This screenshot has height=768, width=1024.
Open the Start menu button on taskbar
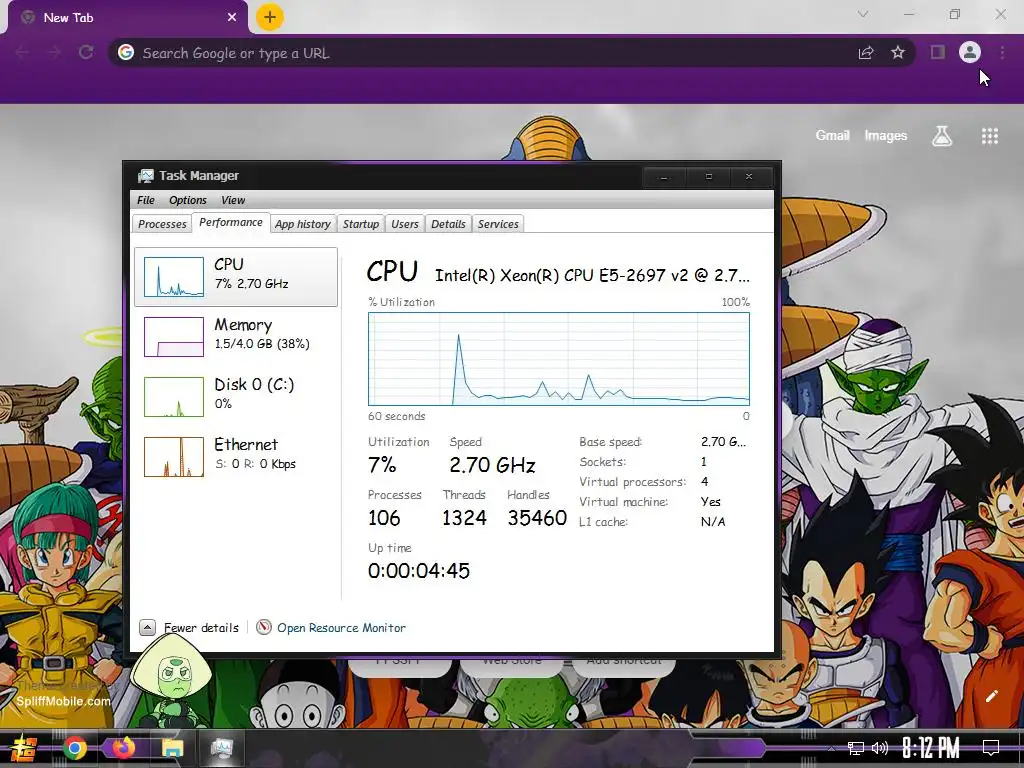coord(24,748)
